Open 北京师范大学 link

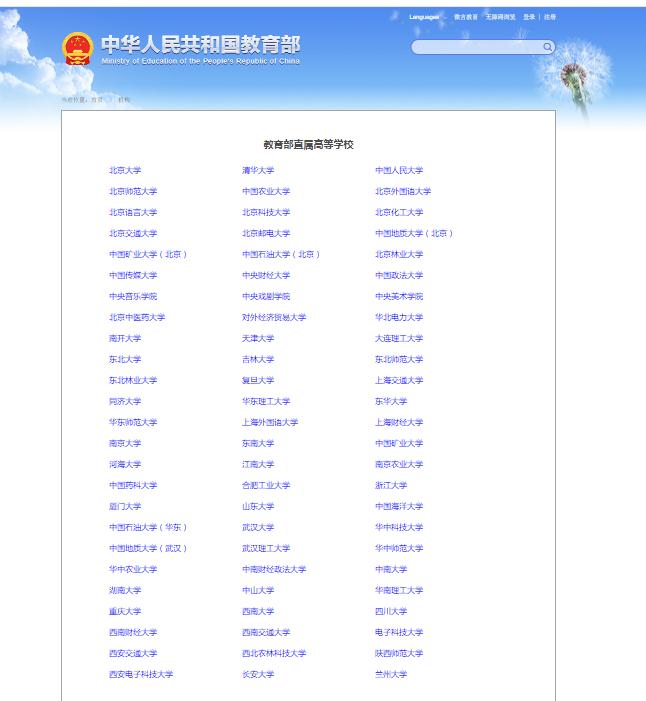tap(133, 191)
